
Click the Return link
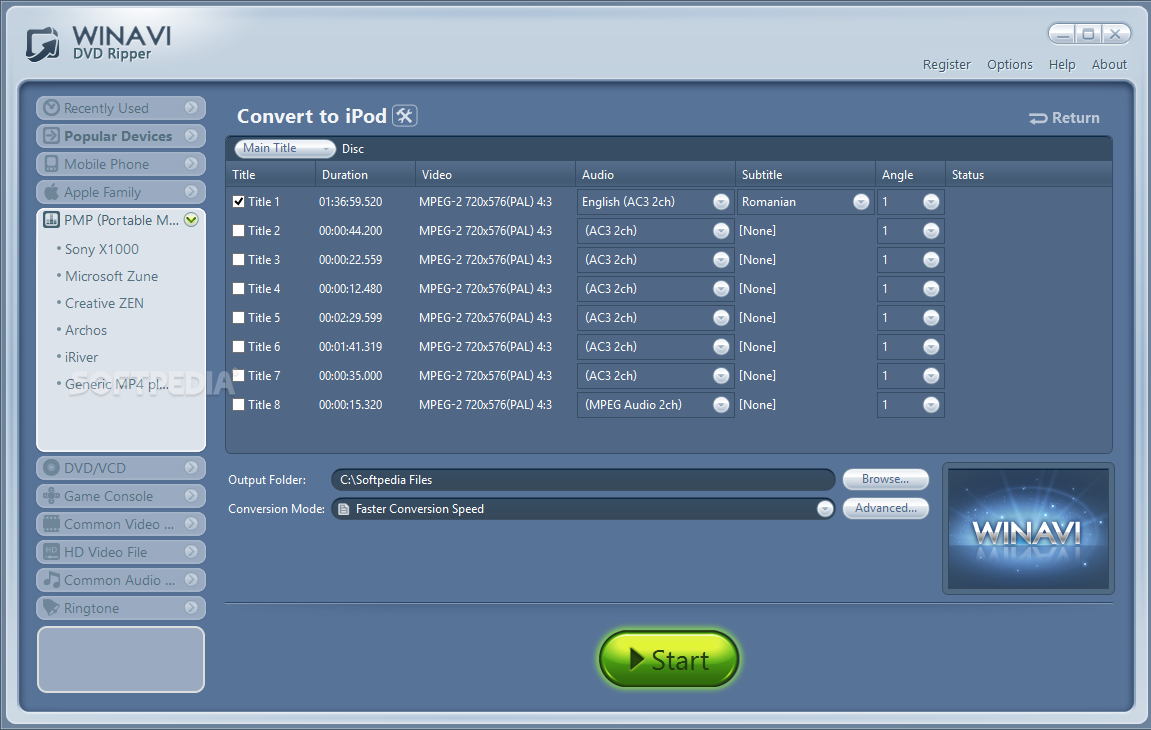point(1064,118)
